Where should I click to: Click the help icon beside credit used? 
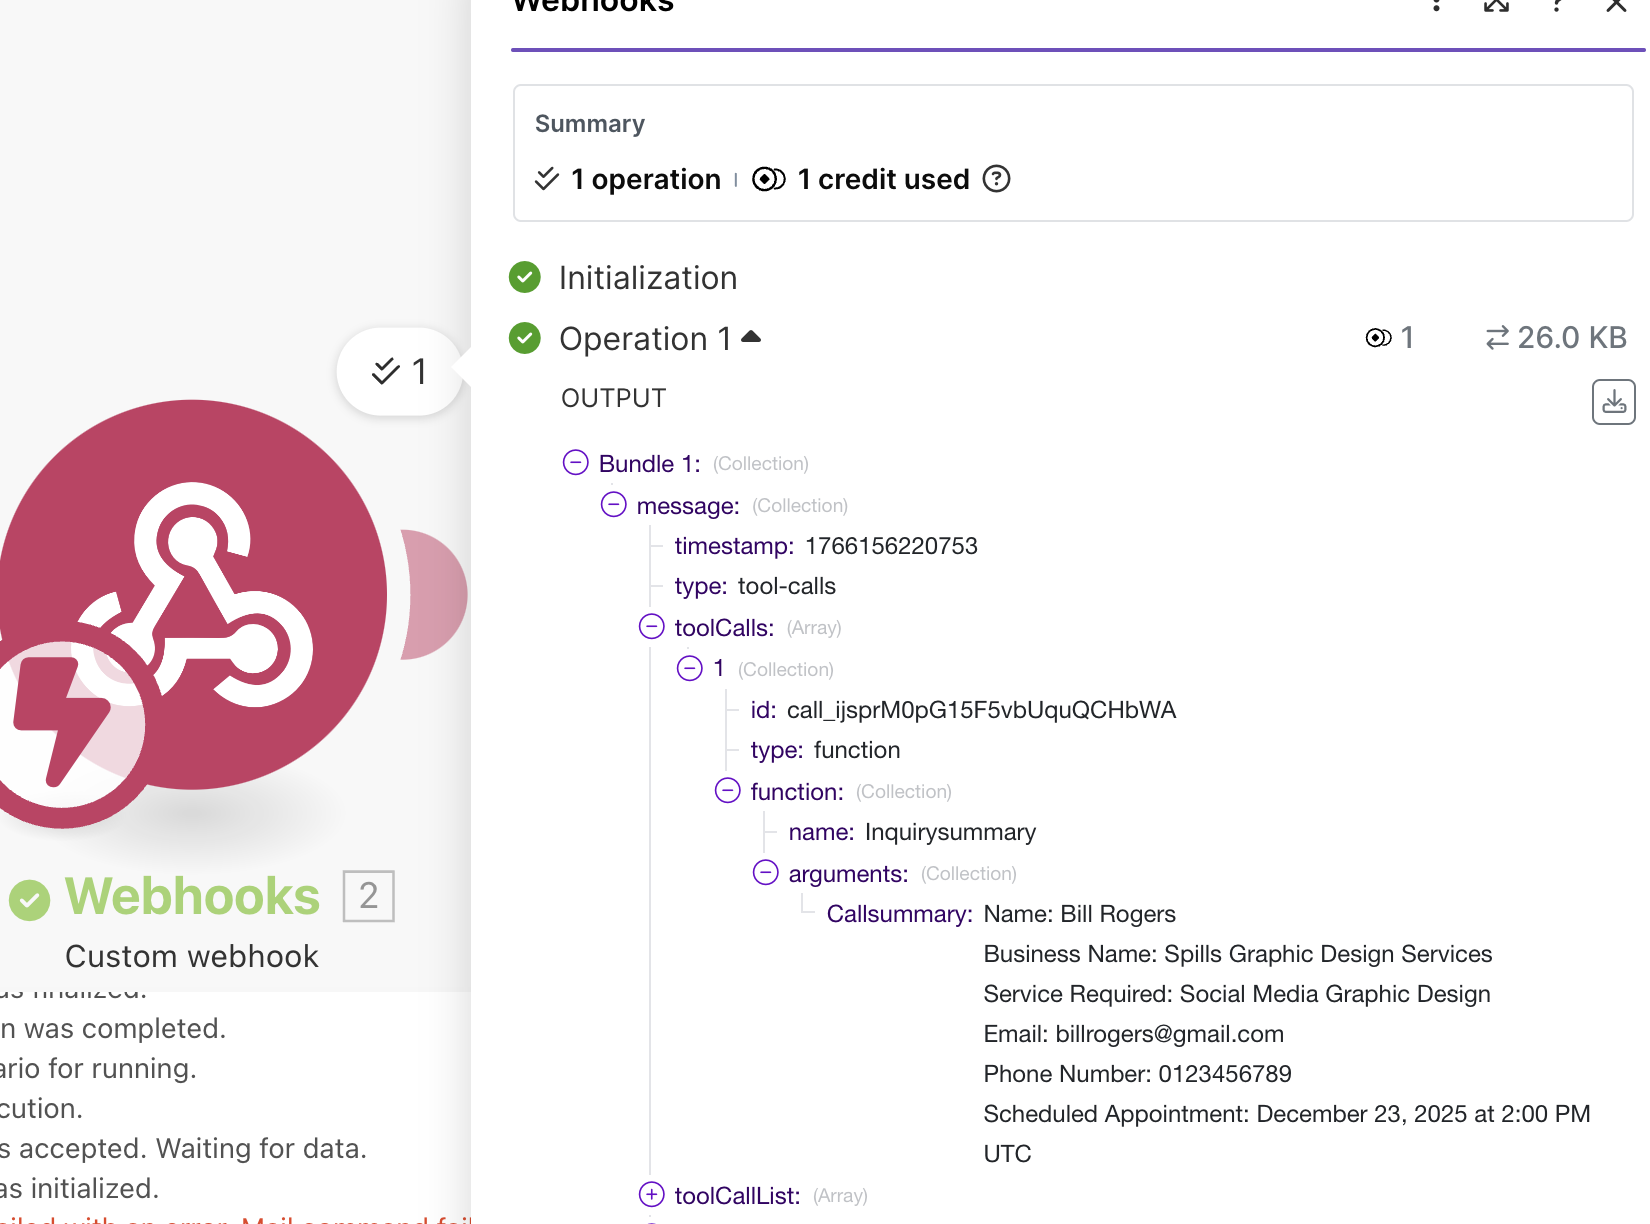pos(996,179)
